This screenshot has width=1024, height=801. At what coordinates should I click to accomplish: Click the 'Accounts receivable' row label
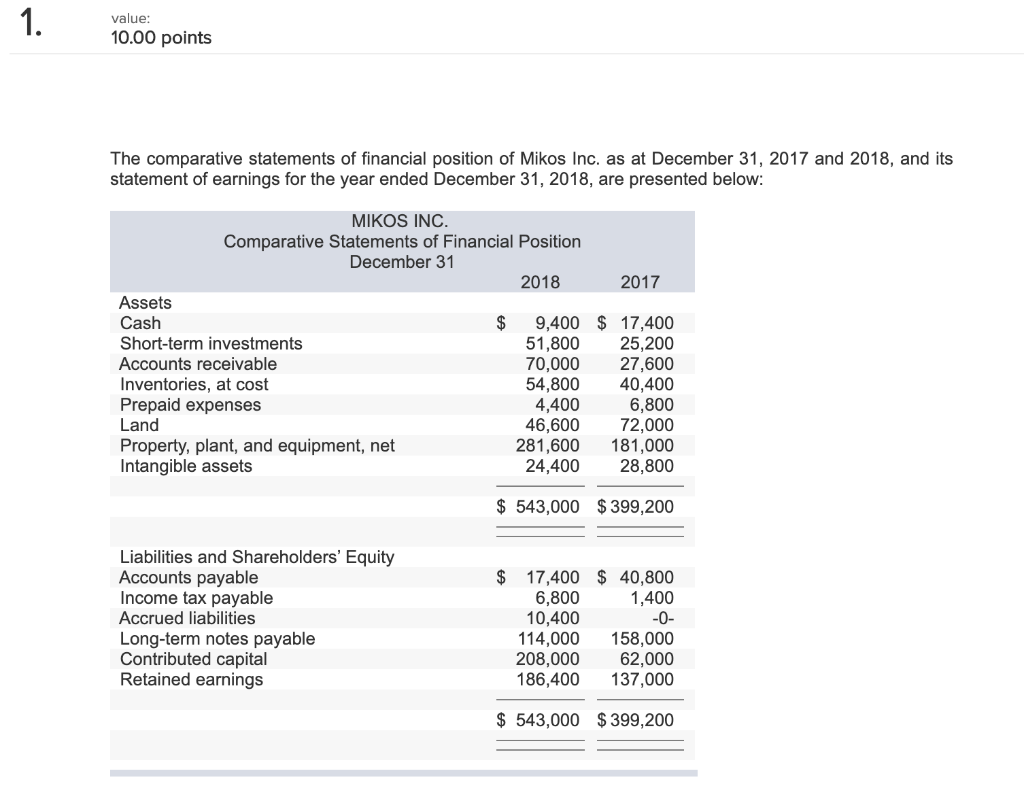198,364
